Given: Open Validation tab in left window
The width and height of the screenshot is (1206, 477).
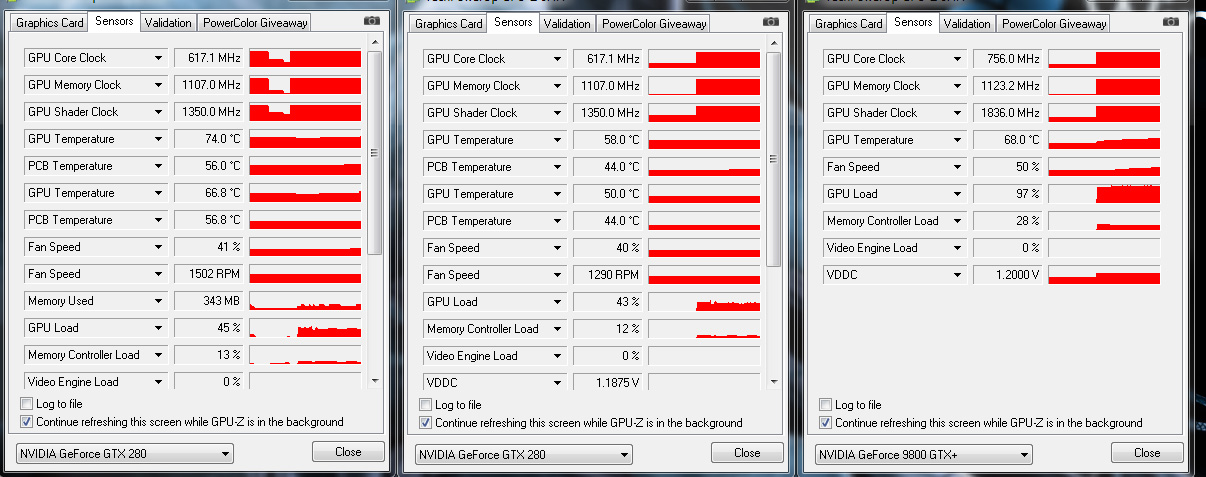Looking at the screenshot, I should (x=167, y=22).
